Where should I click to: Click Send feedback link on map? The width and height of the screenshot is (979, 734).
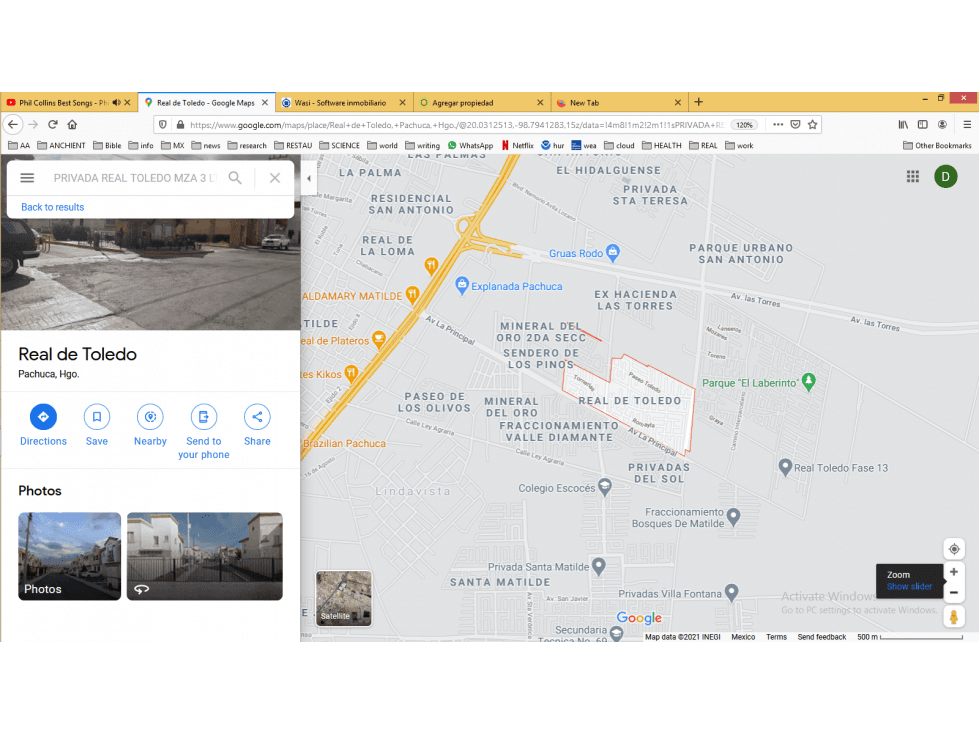tap(822, 637)
